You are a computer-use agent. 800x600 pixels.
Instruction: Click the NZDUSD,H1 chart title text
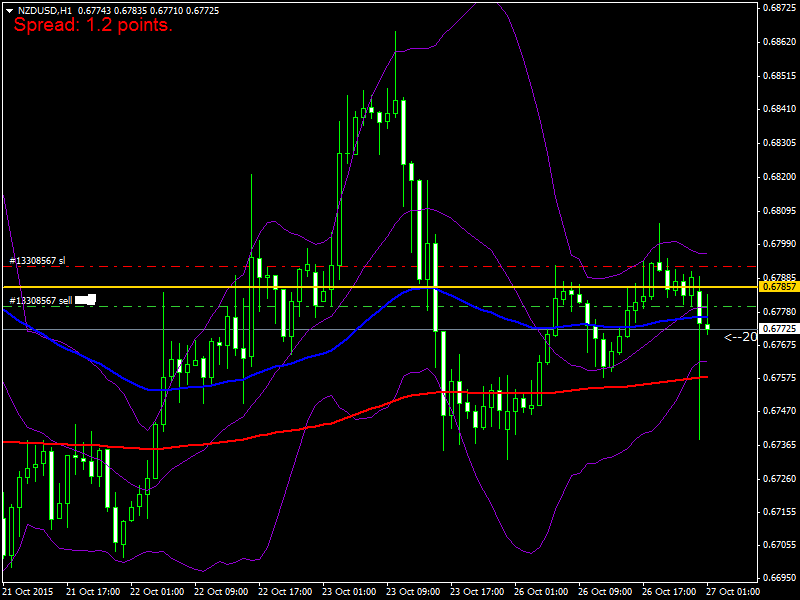tap(44, 9)
